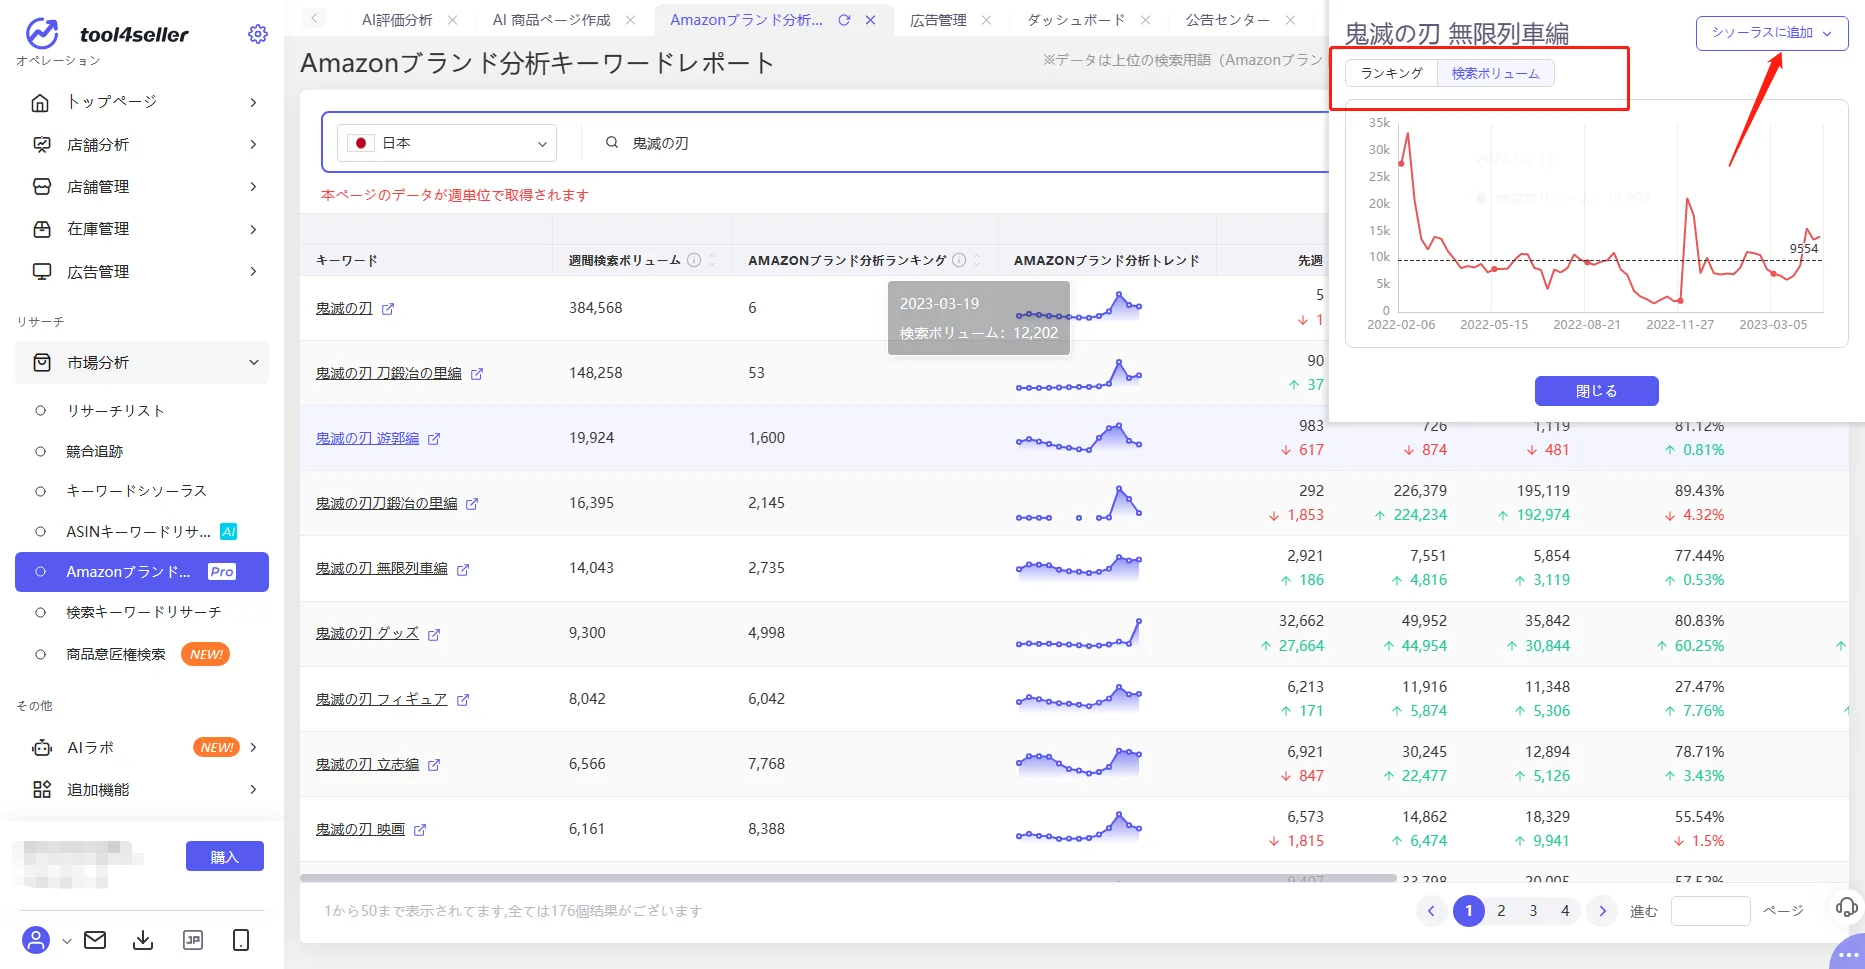
Task: Open external link icon for 鬼滅の刃 keyword
Action: point(388,309)
